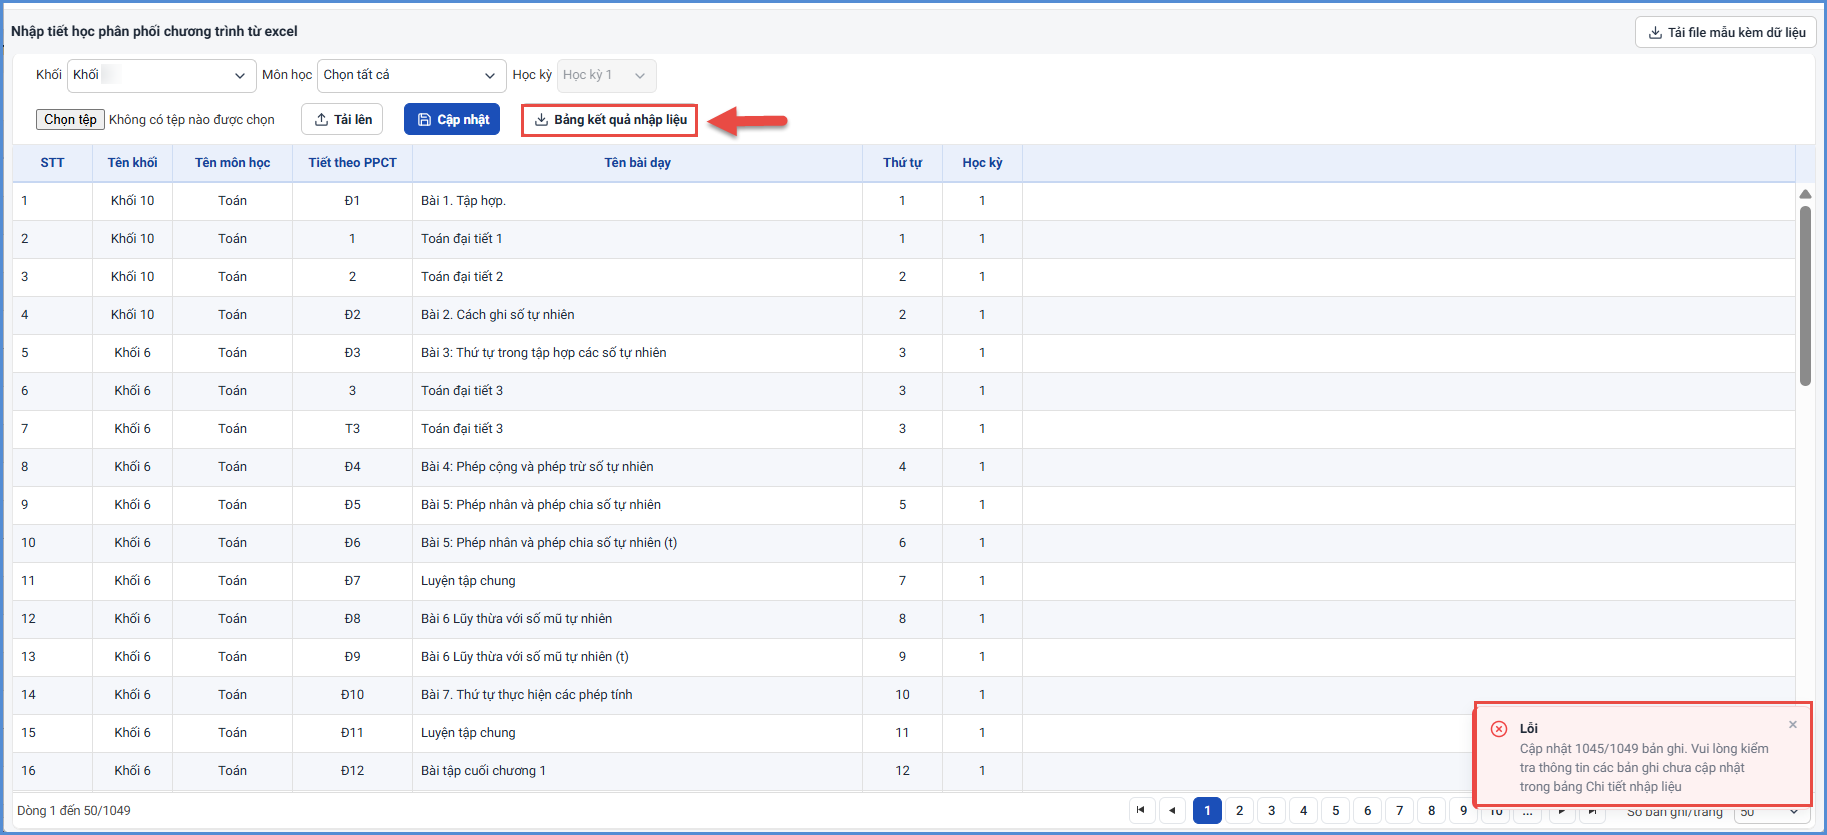Click the "T3" PPCT cell
This screenshot has width=1827, height=835.
click(x=352, y=429)
